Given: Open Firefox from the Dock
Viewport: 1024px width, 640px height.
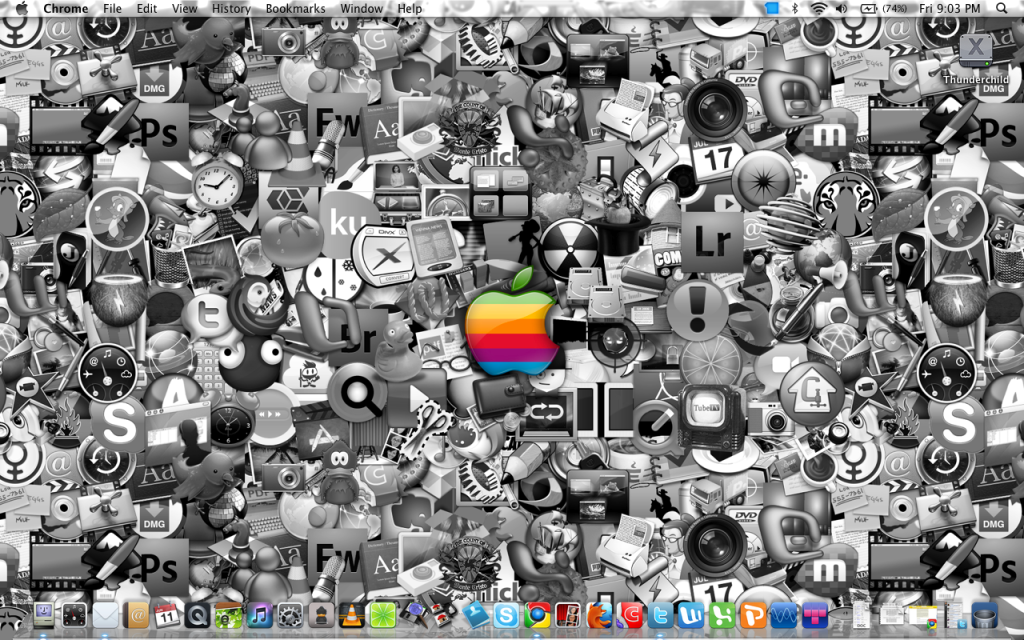Looking at the screenshot, I should 599,616.
